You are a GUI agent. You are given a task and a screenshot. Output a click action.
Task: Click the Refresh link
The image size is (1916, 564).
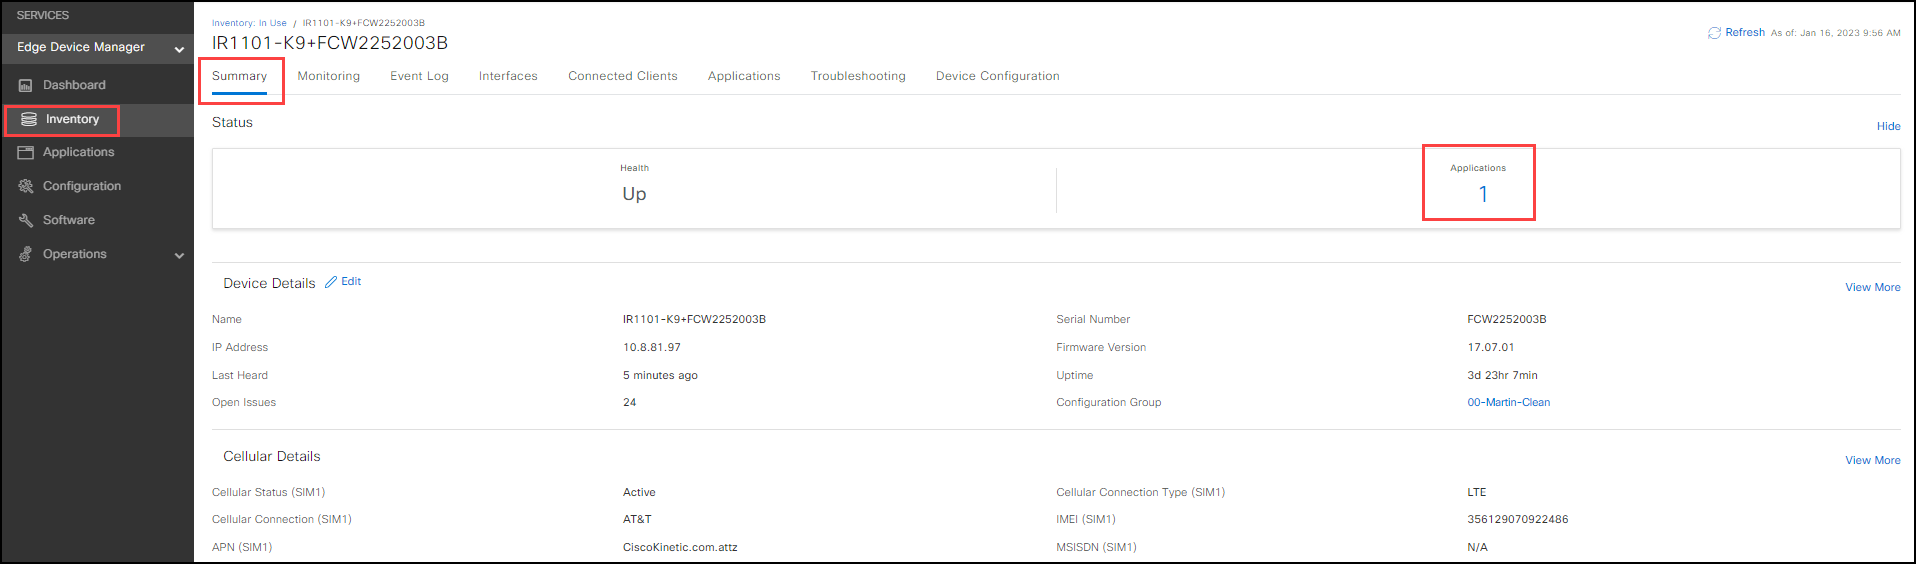[x=1745, y=33]
